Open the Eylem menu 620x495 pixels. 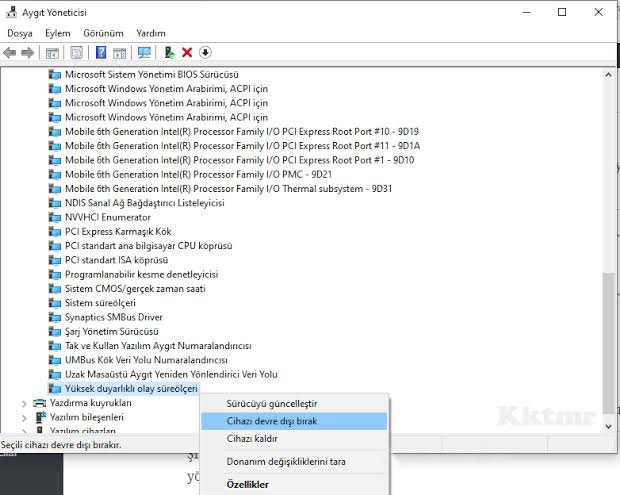pos(58,33)
